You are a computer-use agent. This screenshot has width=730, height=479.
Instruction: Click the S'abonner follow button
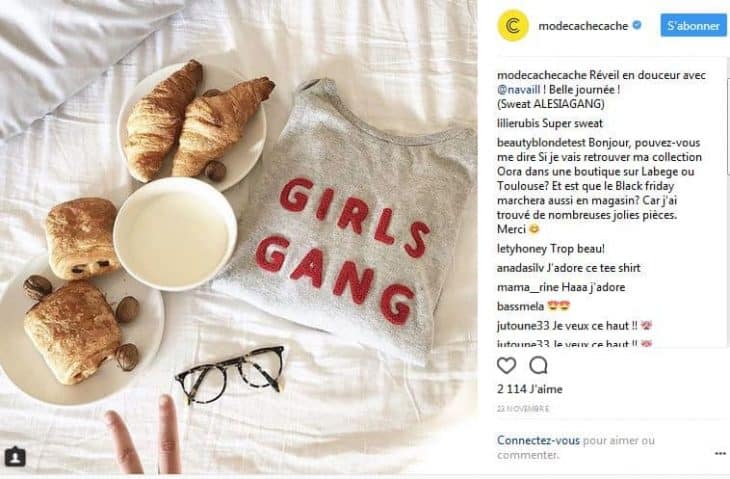point(693,26)
